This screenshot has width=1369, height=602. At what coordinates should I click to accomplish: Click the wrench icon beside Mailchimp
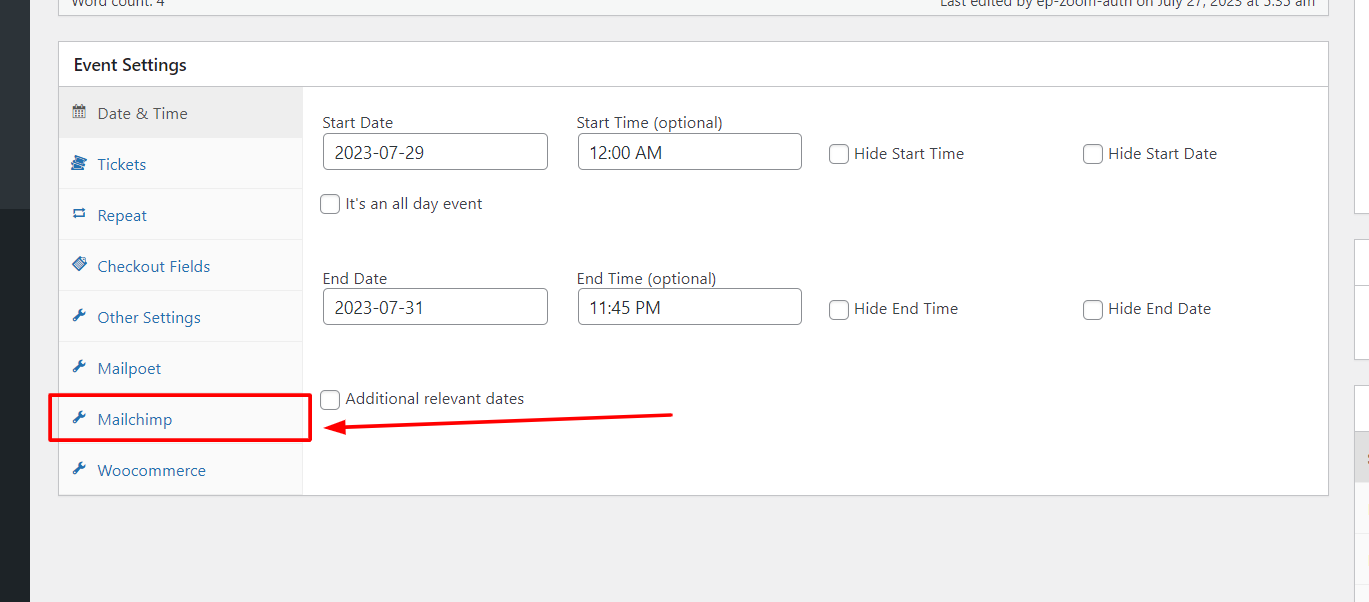pyautogui.click(x=79, y=418)
